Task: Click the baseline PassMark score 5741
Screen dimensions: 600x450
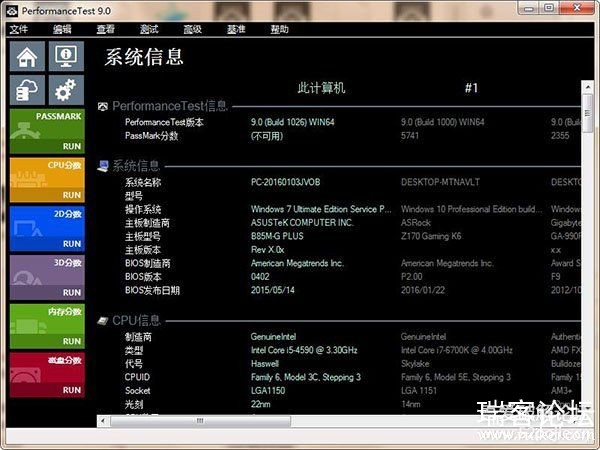Action: (410, 136)
